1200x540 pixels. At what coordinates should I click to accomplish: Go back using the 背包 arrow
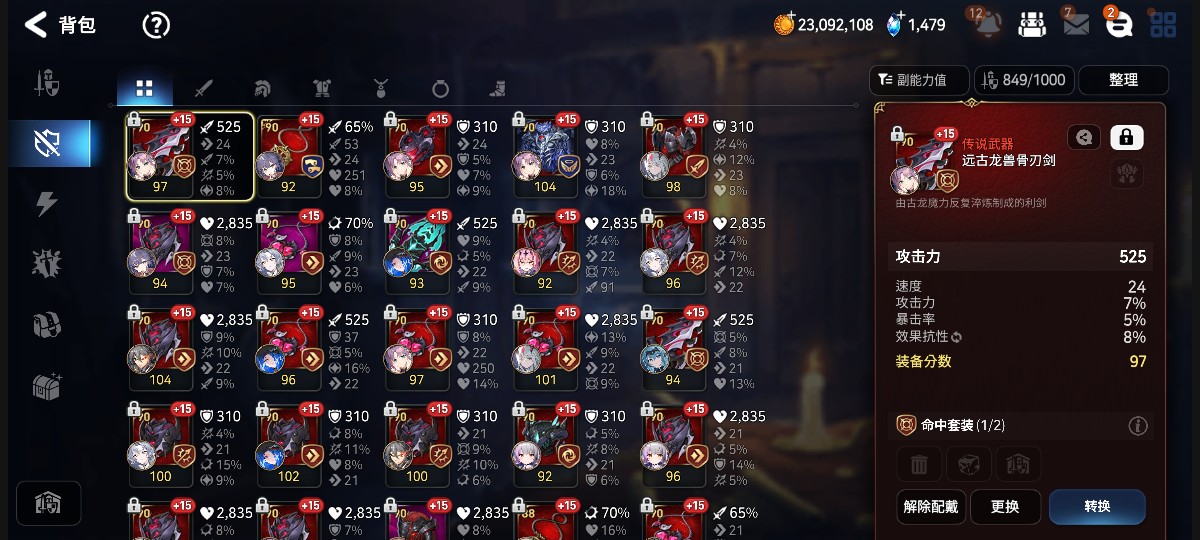pos(36,25)
